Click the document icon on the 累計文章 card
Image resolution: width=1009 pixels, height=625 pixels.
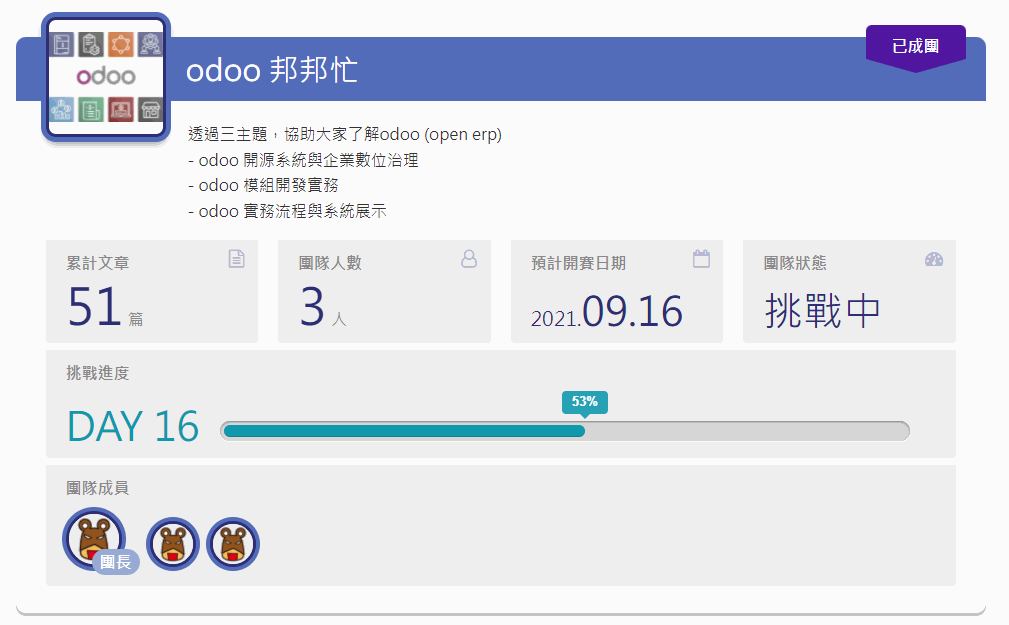click(236, 258)
